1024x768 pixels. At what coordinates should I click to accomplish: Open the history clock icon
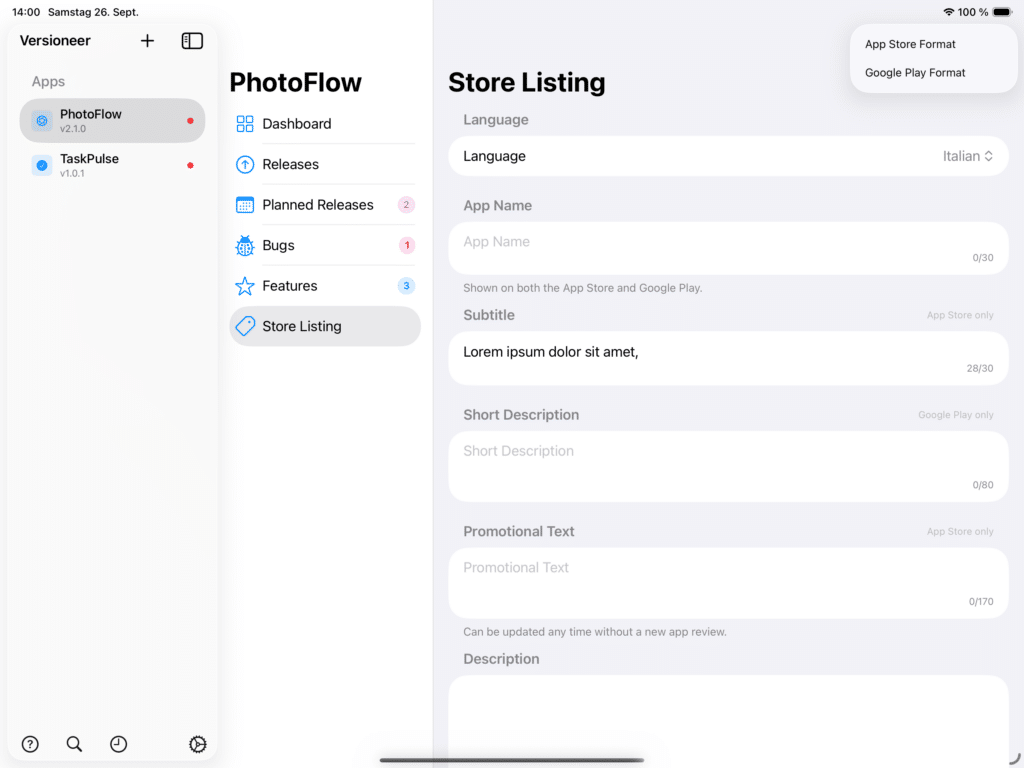118,744
